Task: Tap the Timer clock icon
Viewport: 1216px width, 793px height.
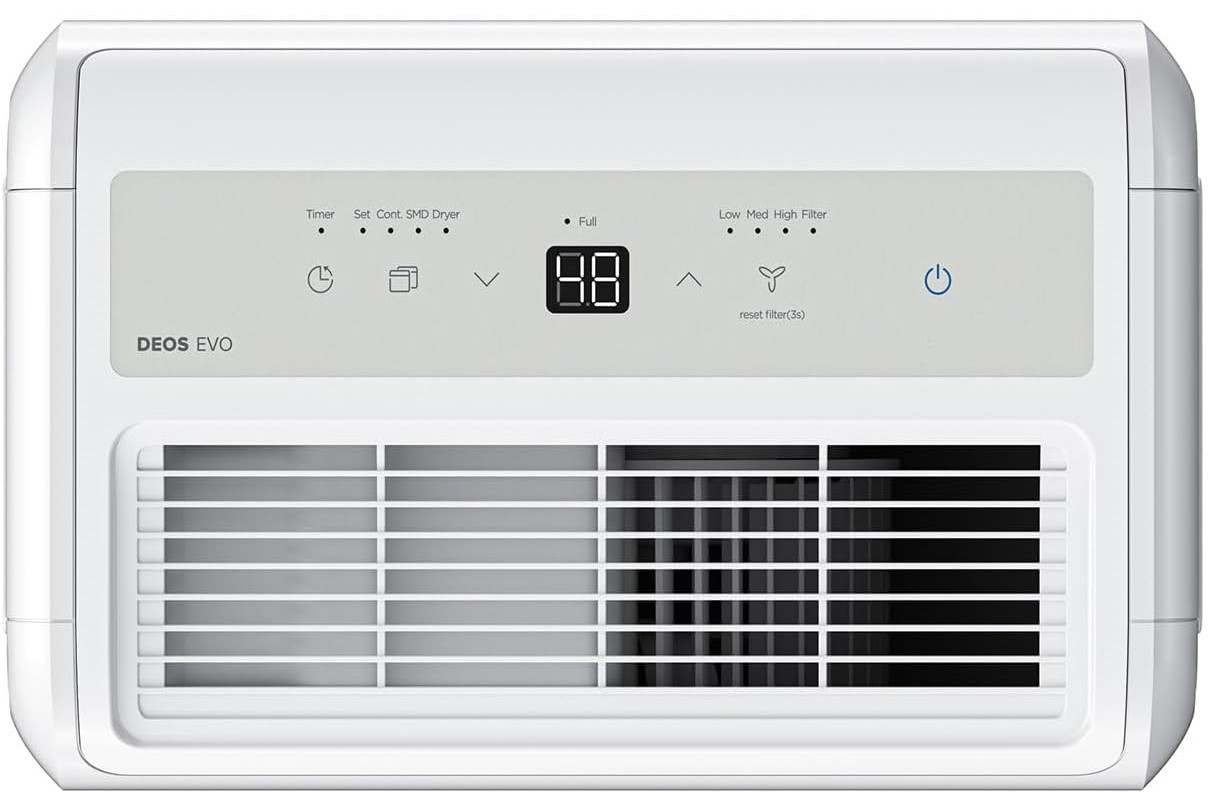Action: point(320,279)
